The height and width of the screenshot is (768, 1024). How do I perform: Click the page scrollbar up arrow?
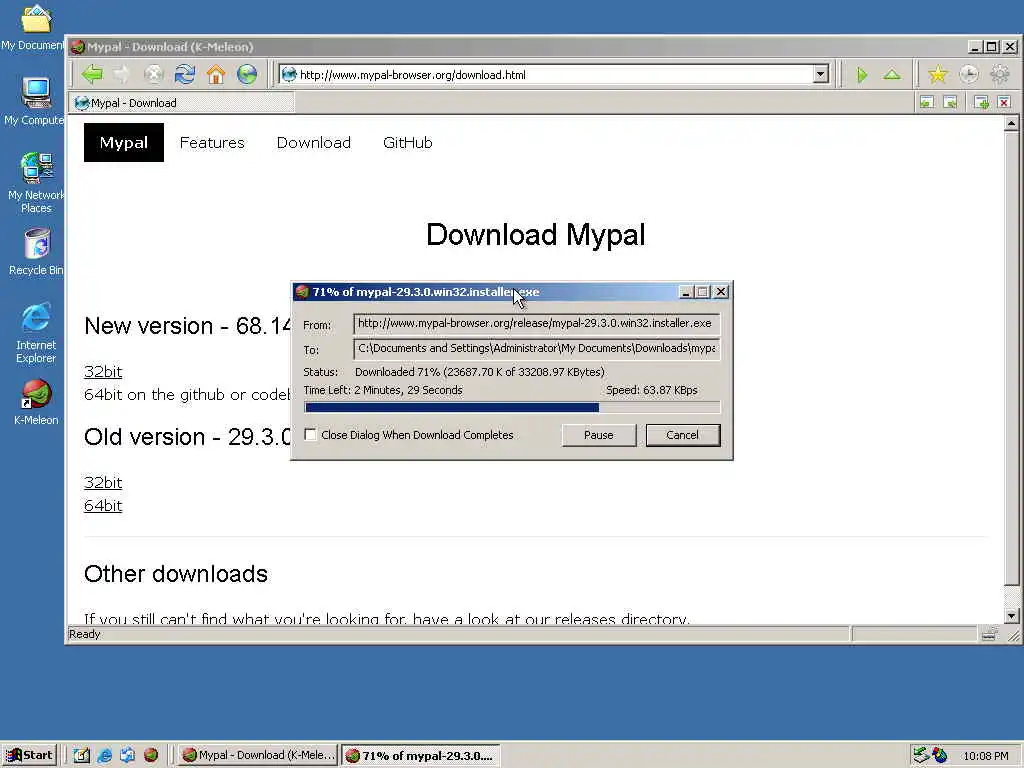click(1012, 123)
